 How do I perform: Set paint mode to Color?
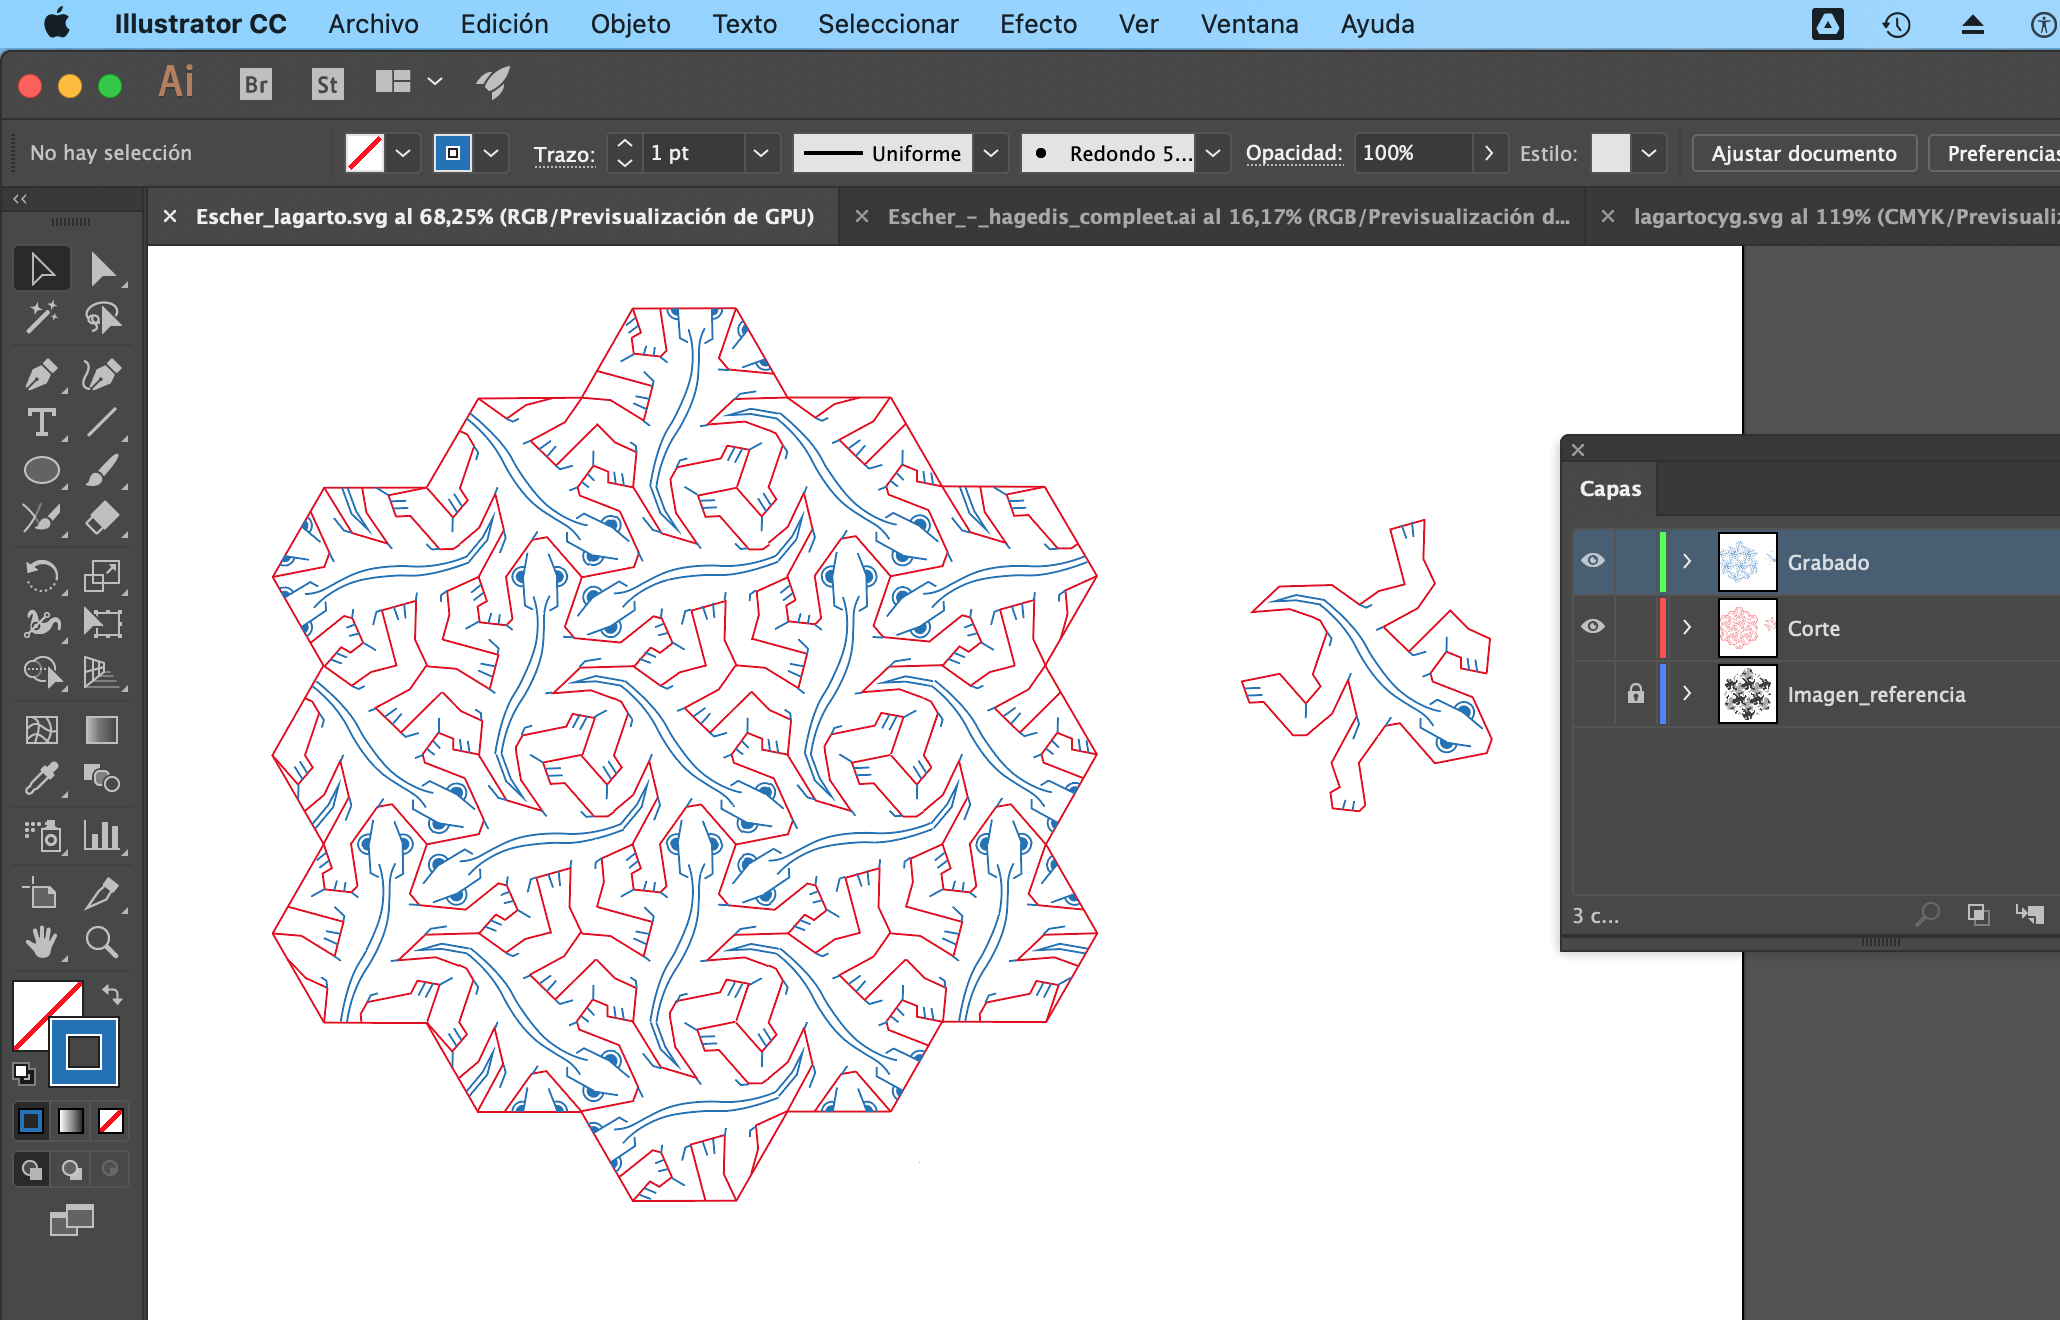coord(31,1121)
